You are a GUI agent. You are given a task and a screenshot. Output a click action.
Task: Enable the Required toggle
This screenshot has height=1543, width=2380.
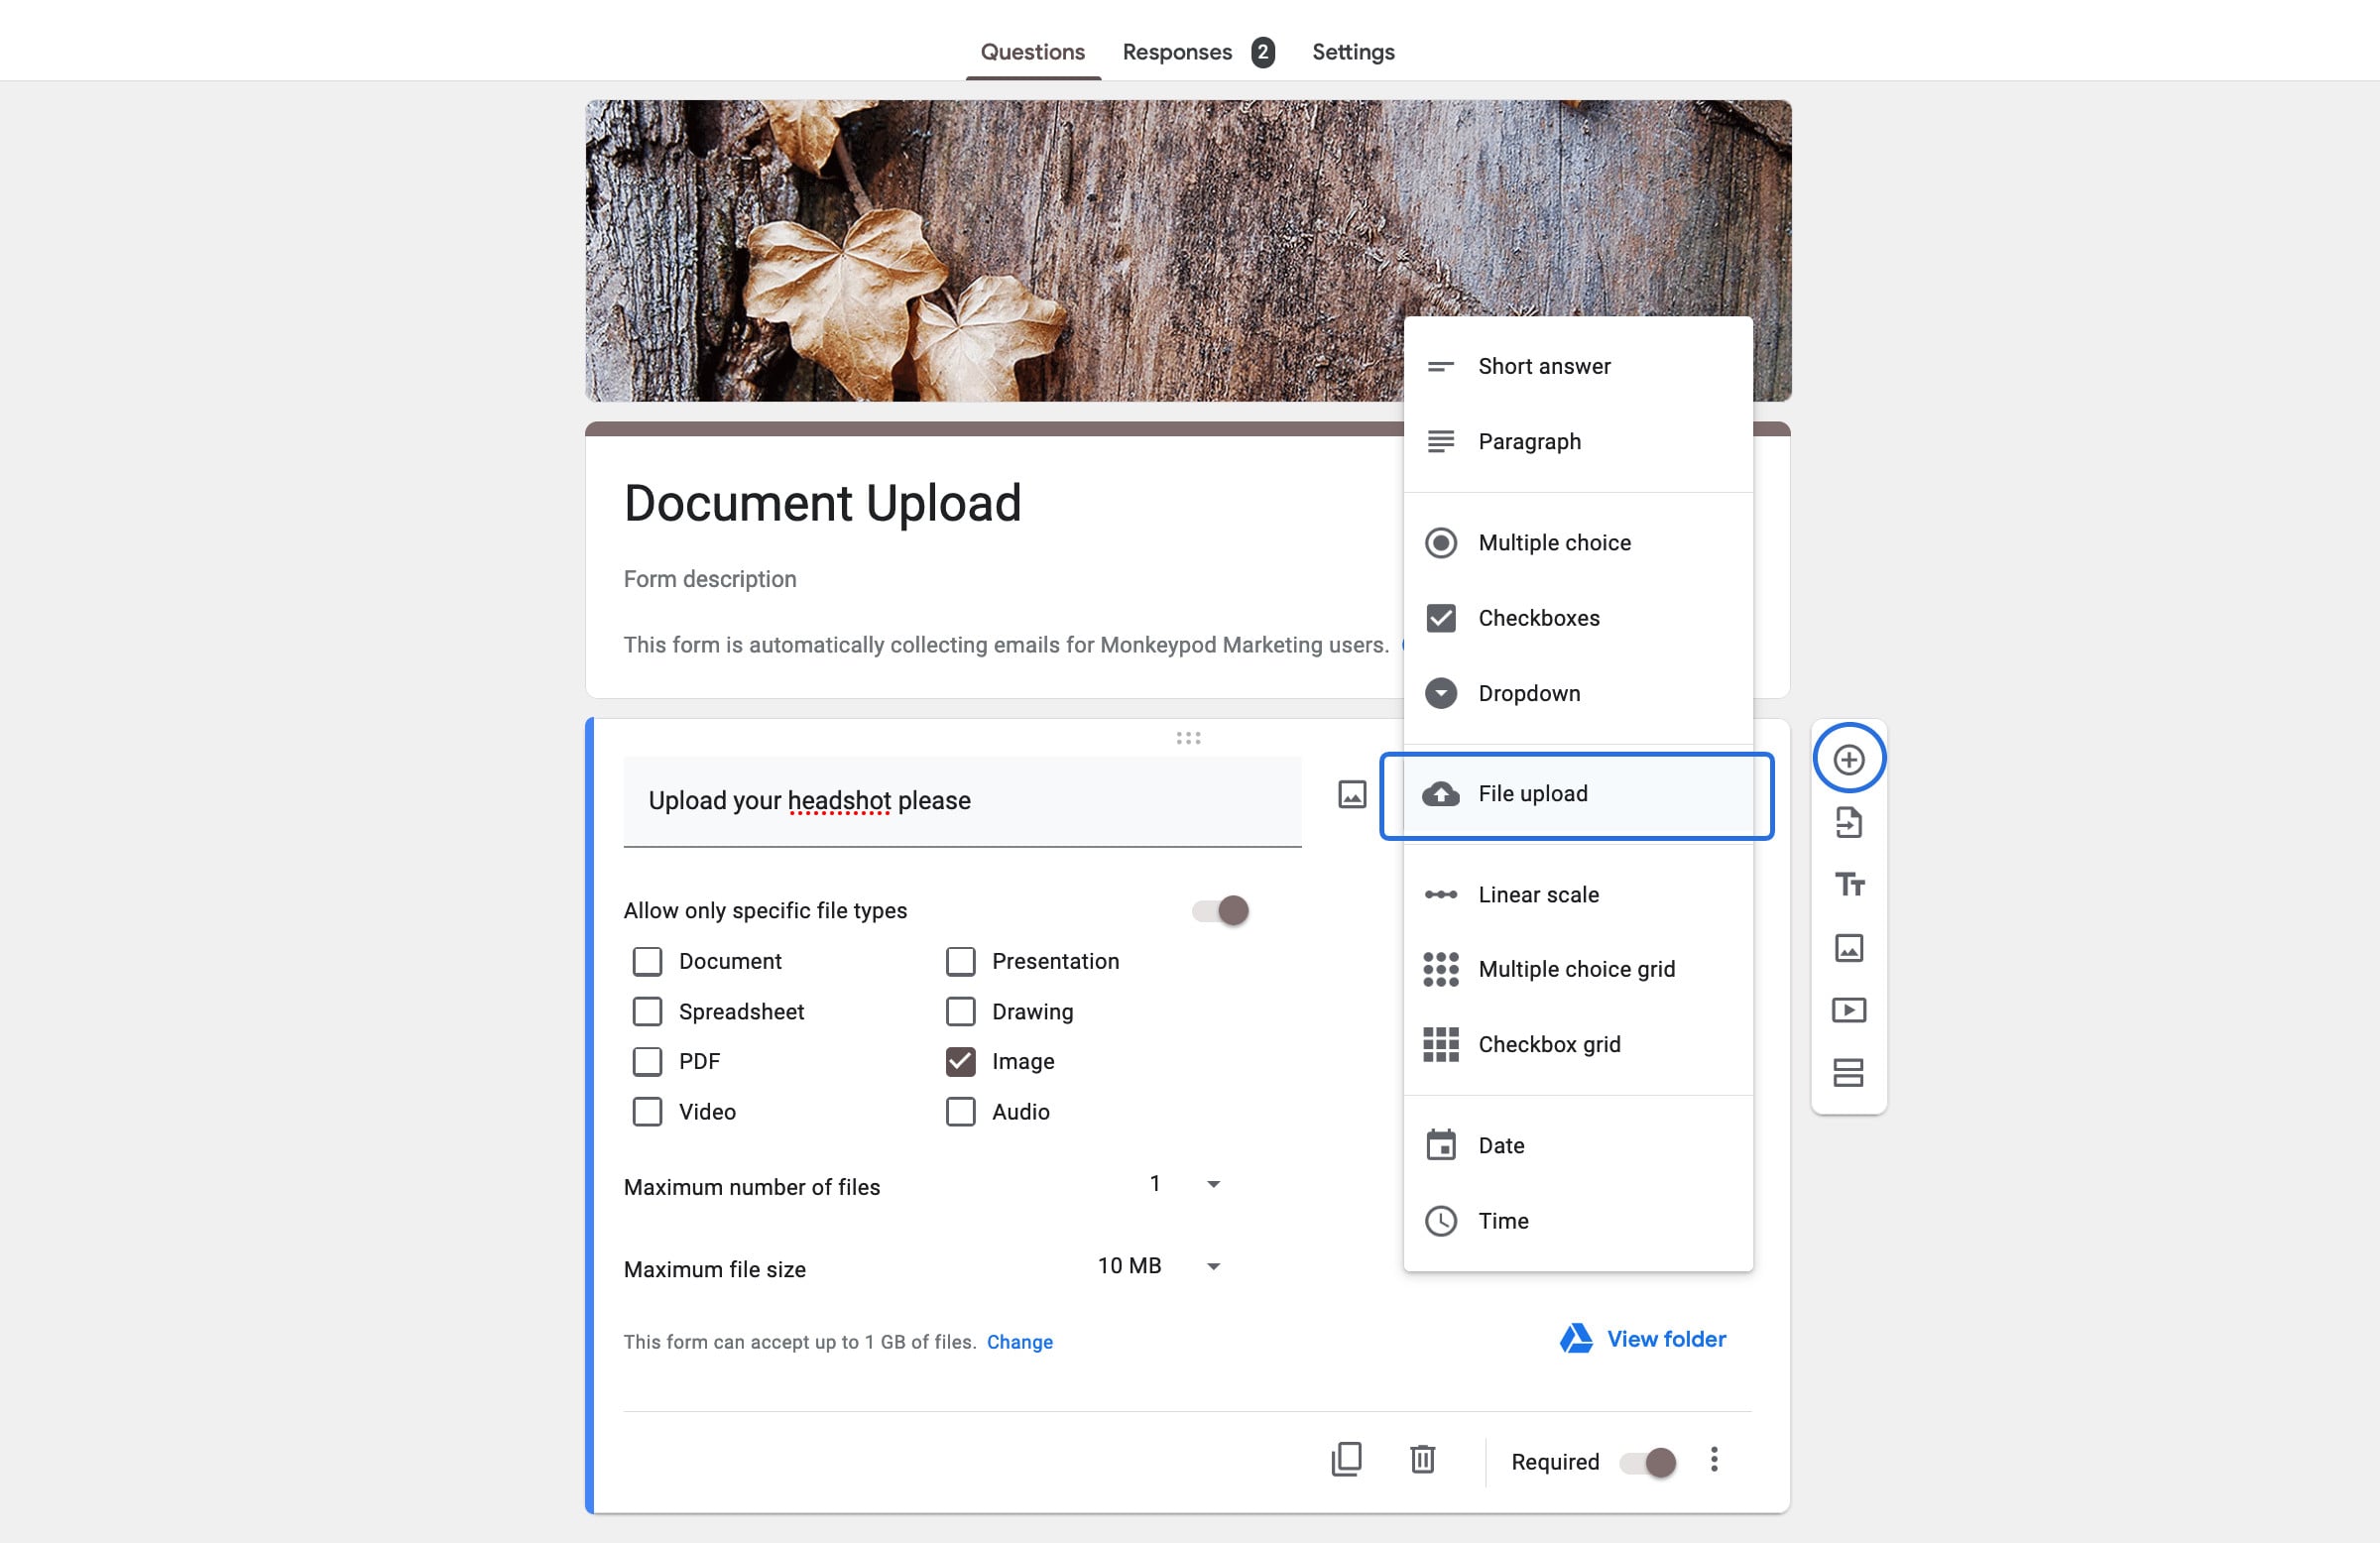click(1645, 1461)
